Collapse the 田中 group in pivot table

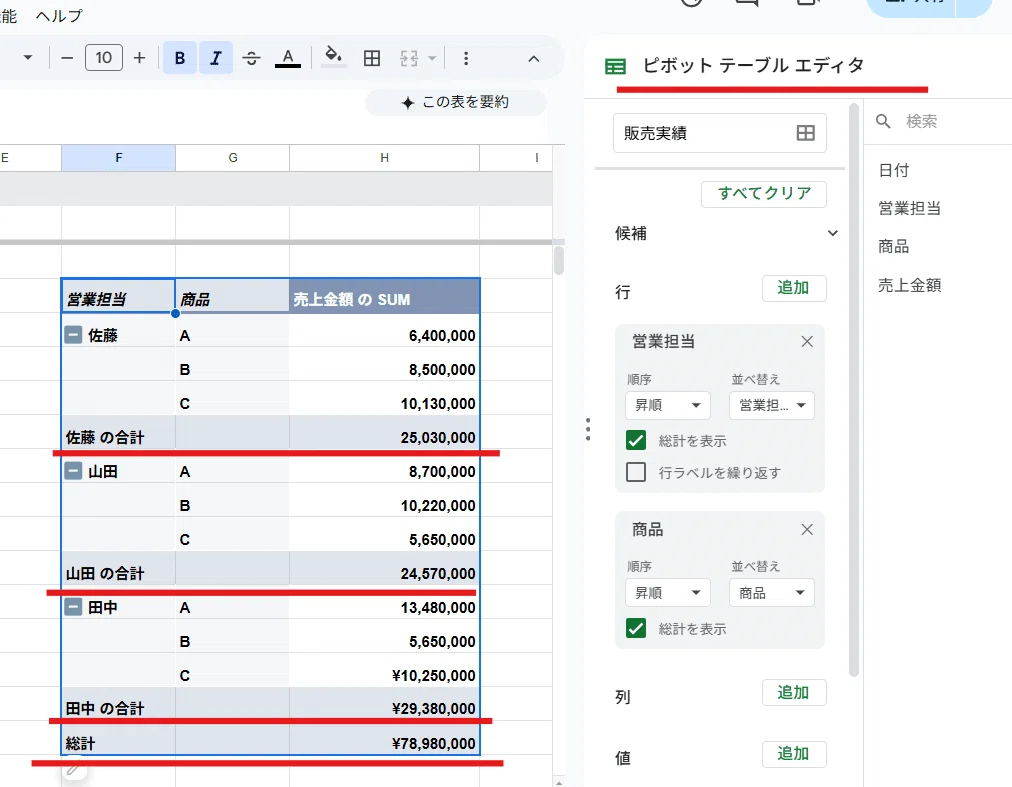click(74, 606)
